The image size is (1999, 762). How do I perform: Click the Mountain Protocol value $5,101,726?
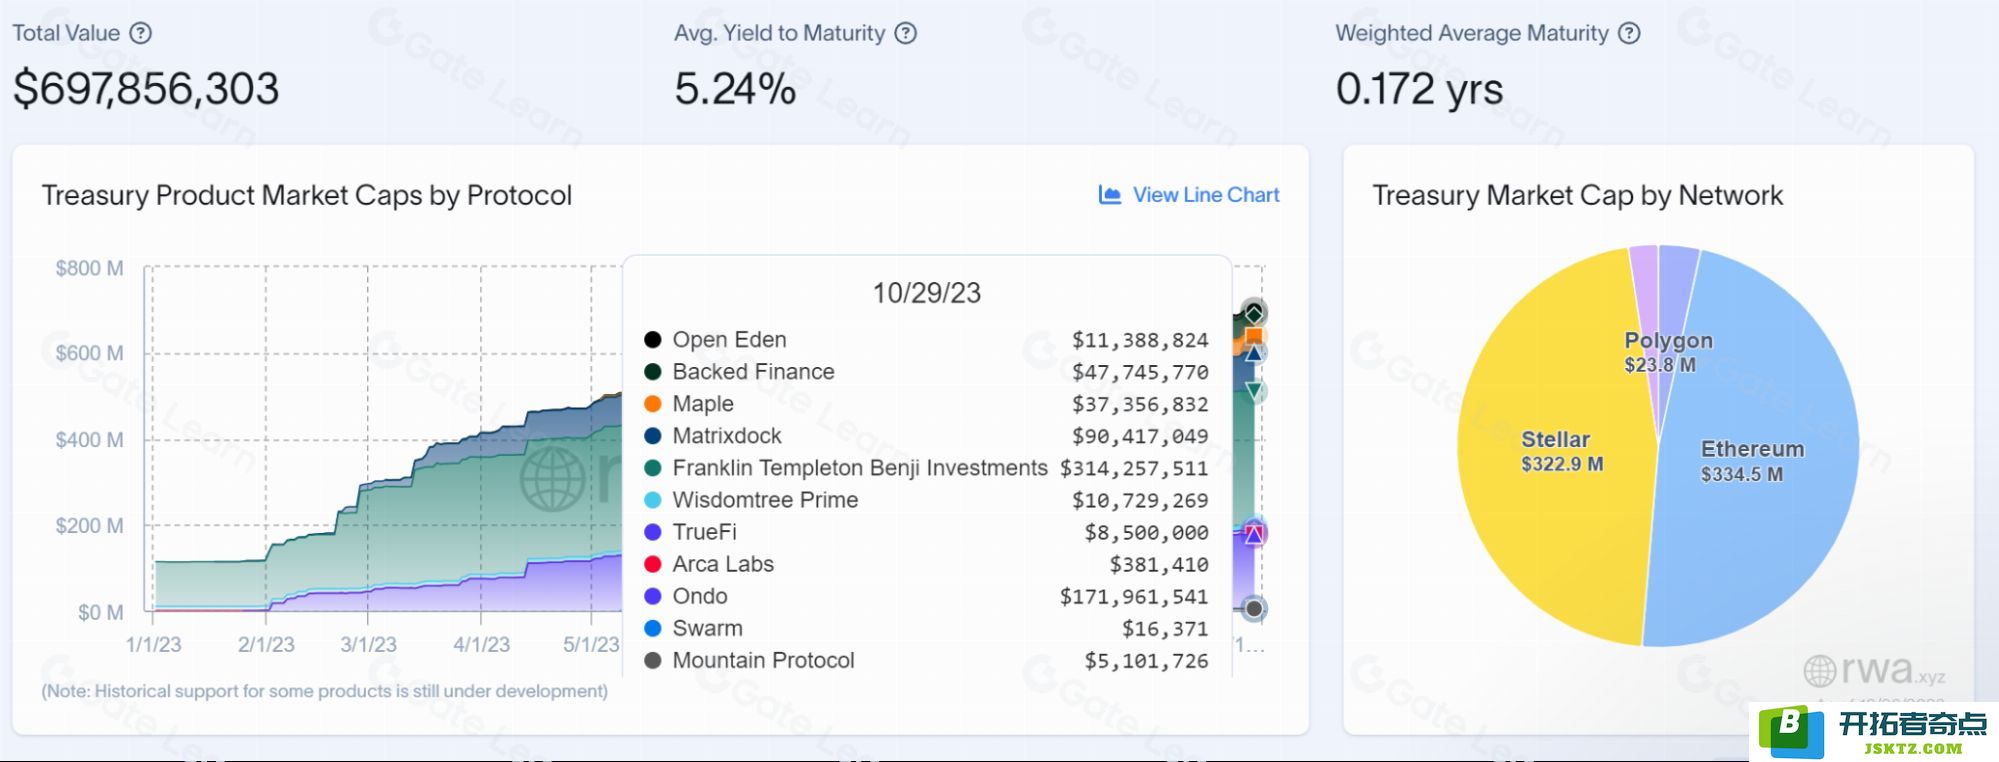pyautogui.click(x=1146, y=661)
